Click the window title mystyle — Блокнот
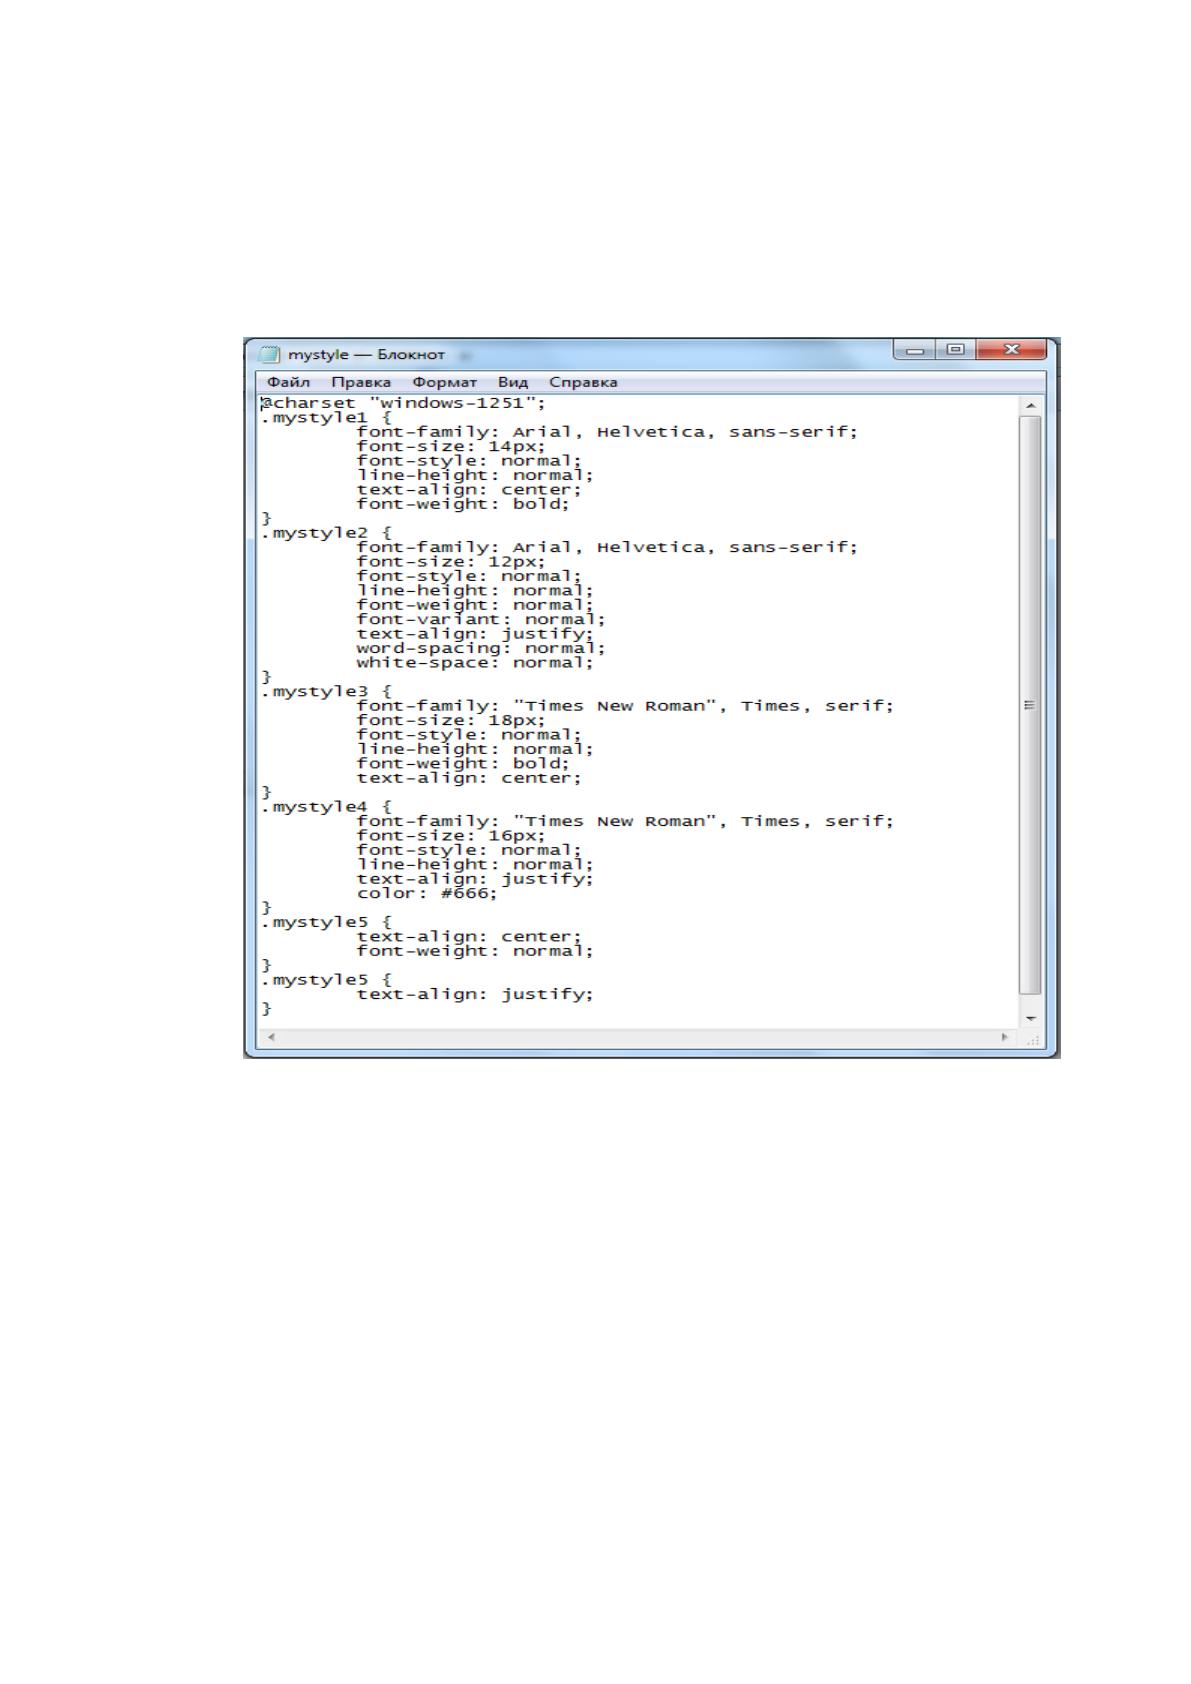The image size is (1191, 1684). [366, 354]
